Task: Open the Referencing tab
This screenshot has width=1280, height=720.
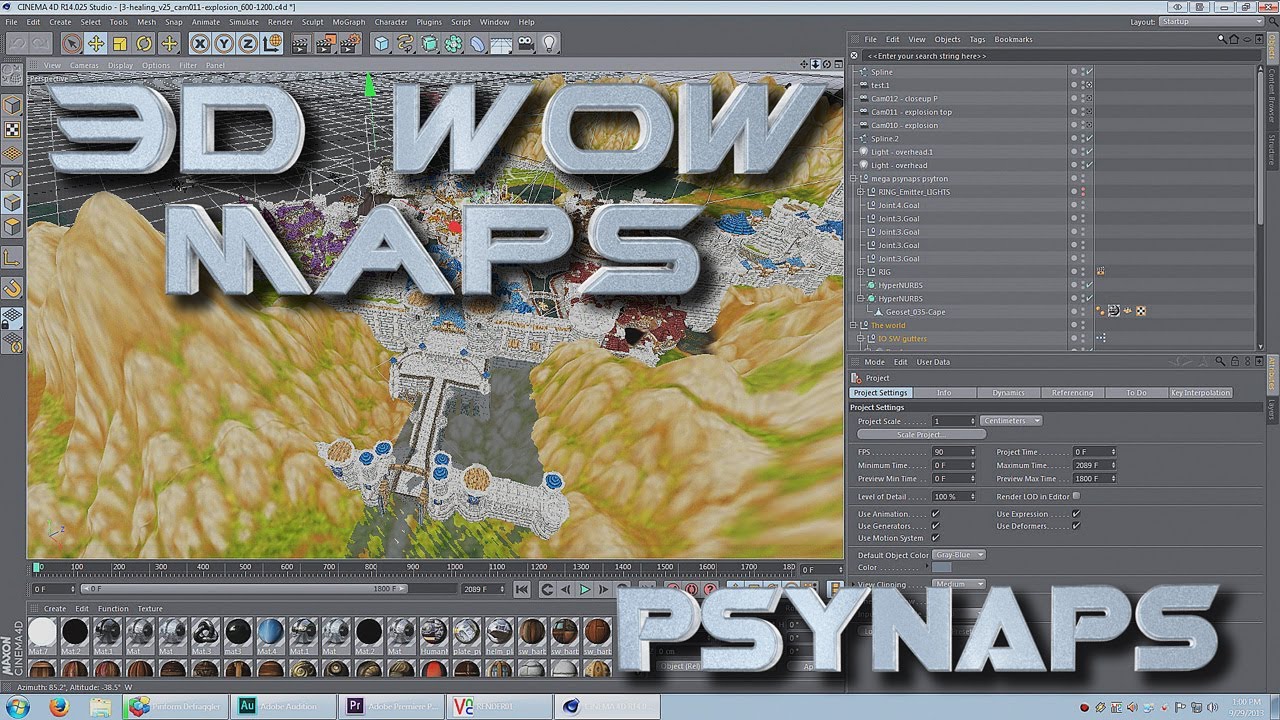Action: 1072,393
